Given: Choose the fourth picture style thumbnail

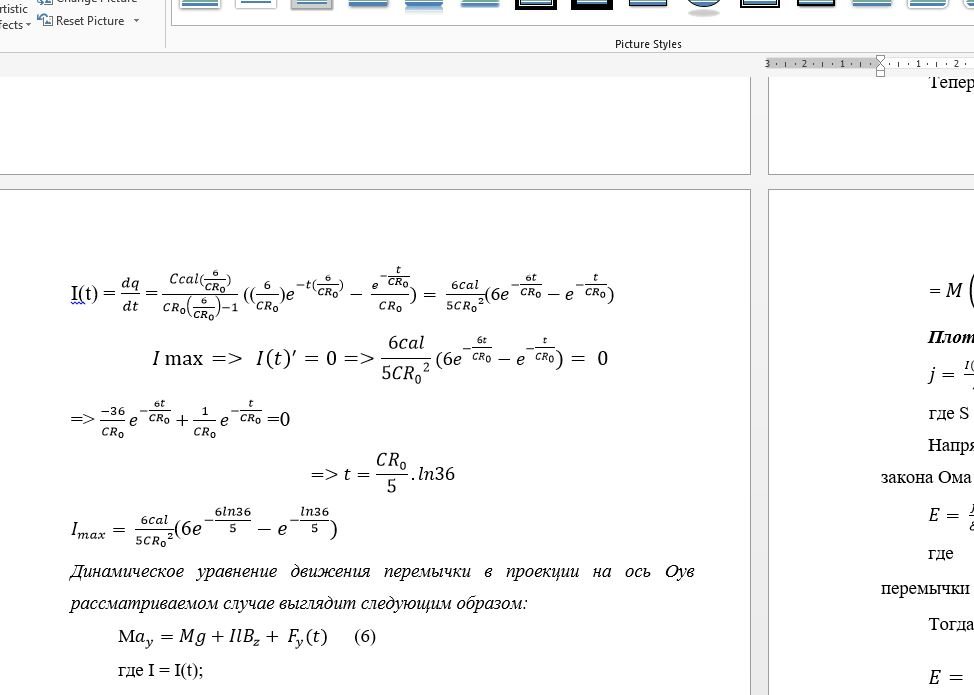Looking at the screenshot, I should point(368,5).
